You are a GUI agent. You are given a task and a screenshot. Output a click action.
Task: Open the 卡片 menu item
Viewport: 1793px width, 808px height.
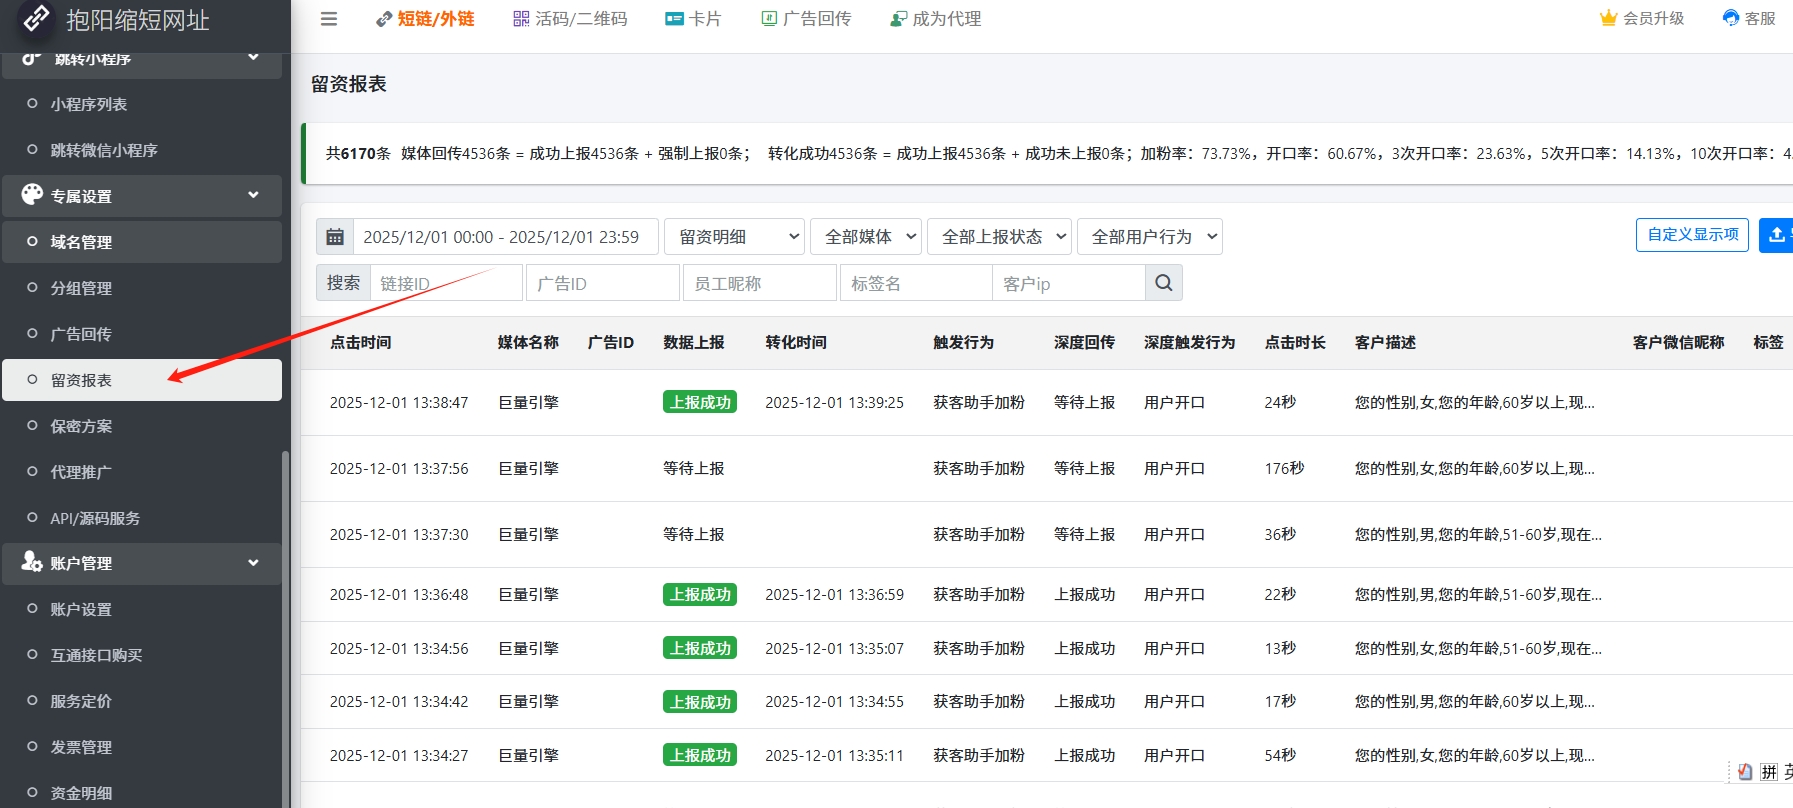click(x=693, y=19)
